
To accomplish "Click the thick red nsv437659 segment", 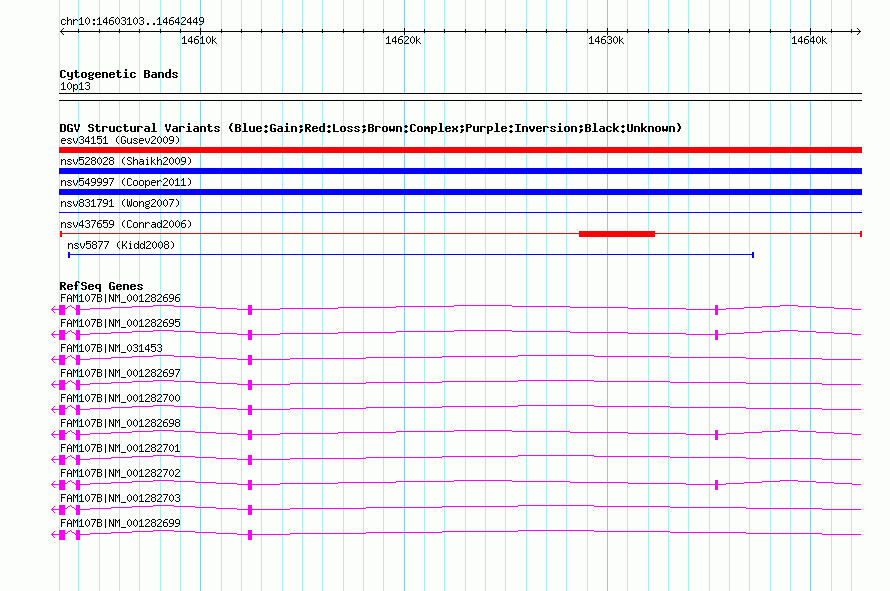I will (x=617, y=234).
